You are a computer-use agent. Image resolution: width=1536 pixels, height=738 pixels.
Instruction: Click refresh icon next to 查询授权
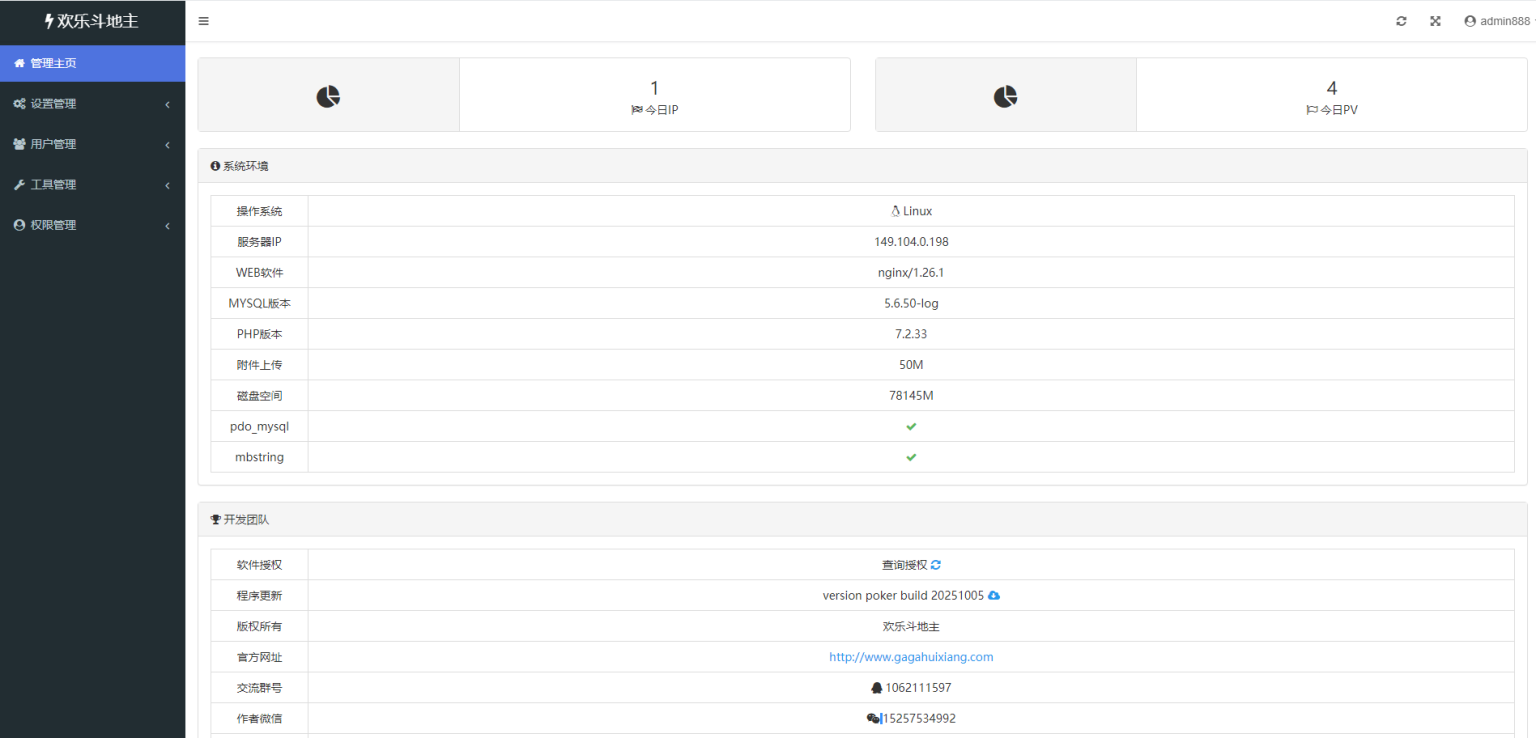[x=936, y=565]
